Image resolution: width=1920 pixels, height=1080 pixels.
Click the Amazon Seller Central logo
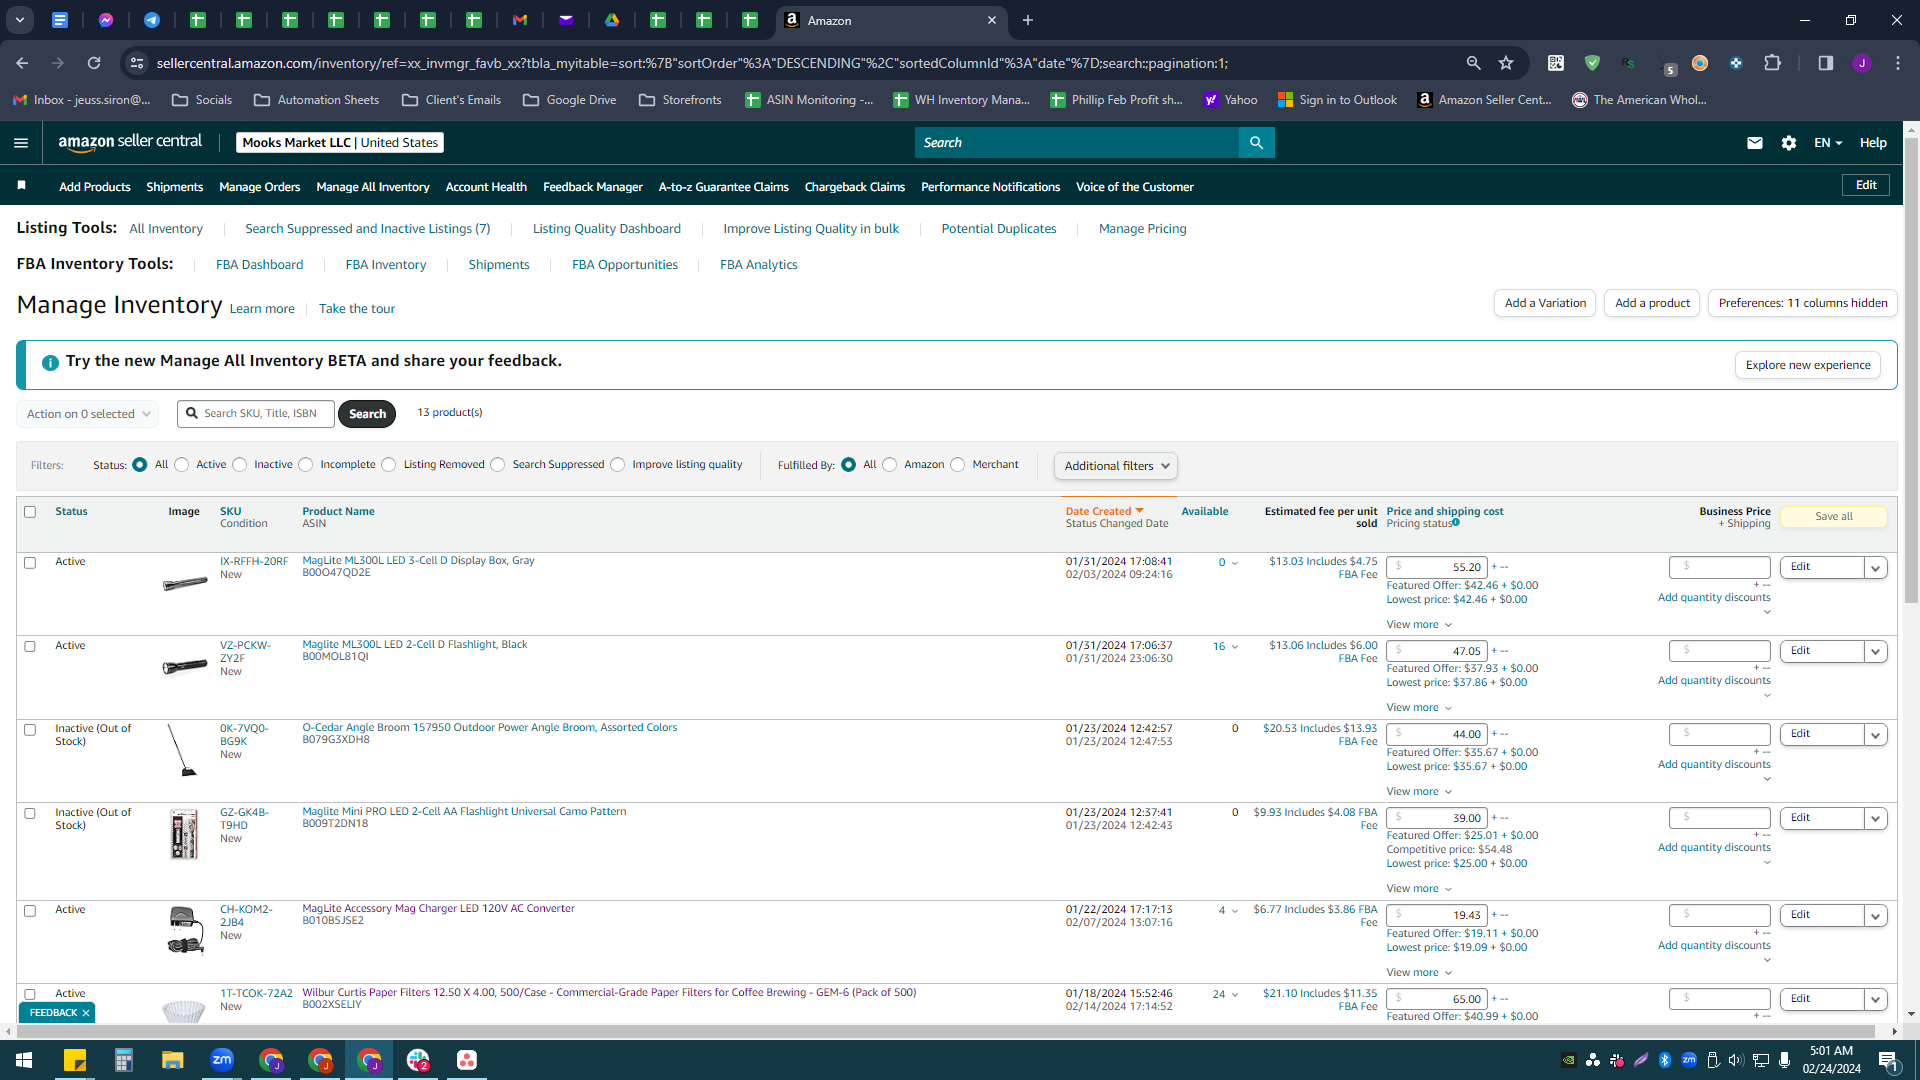point(130,142)
